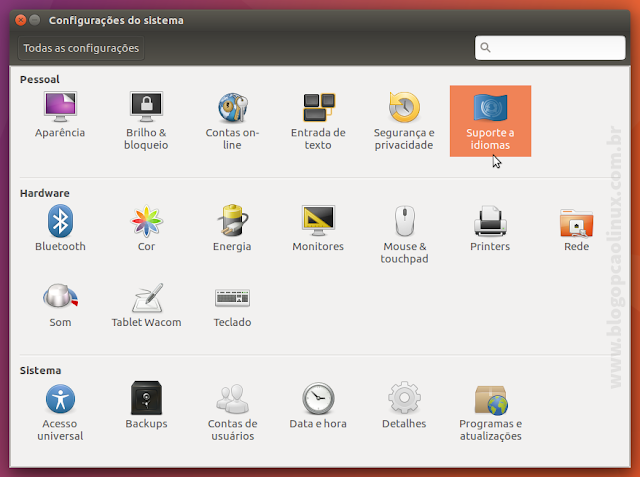Close the Configurações do sistema window

20,20
